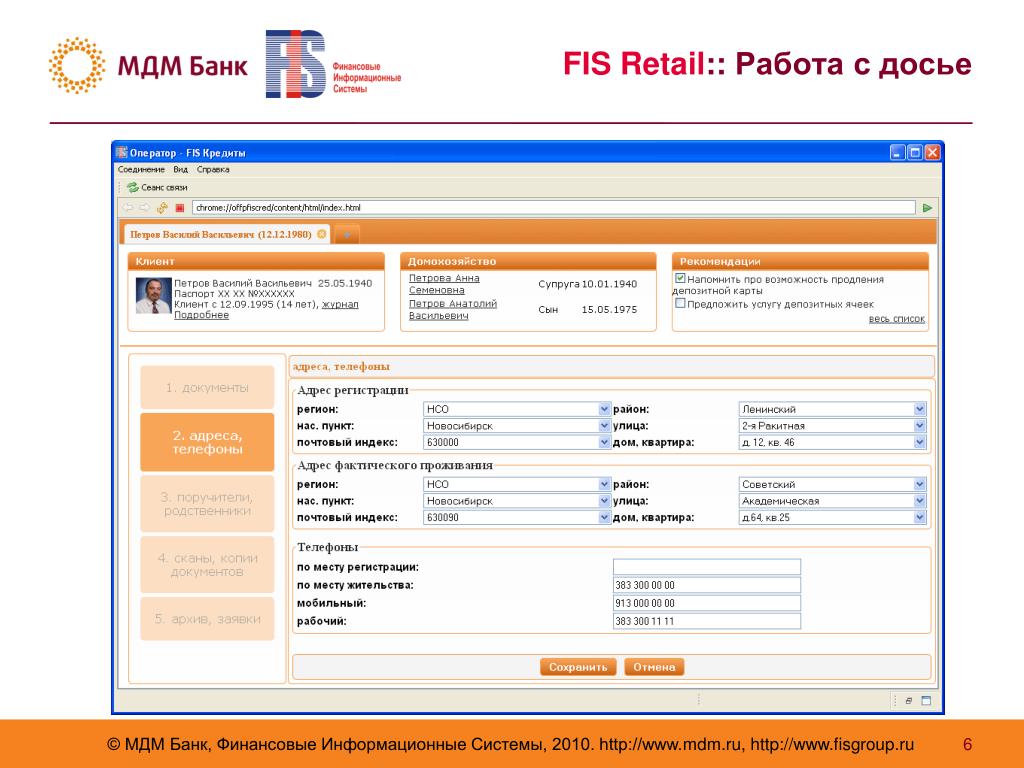This screenshot has width=1024, height=768.
Task: Expand dropdown with д. 12, кв. 46
Action: (920, 442)
